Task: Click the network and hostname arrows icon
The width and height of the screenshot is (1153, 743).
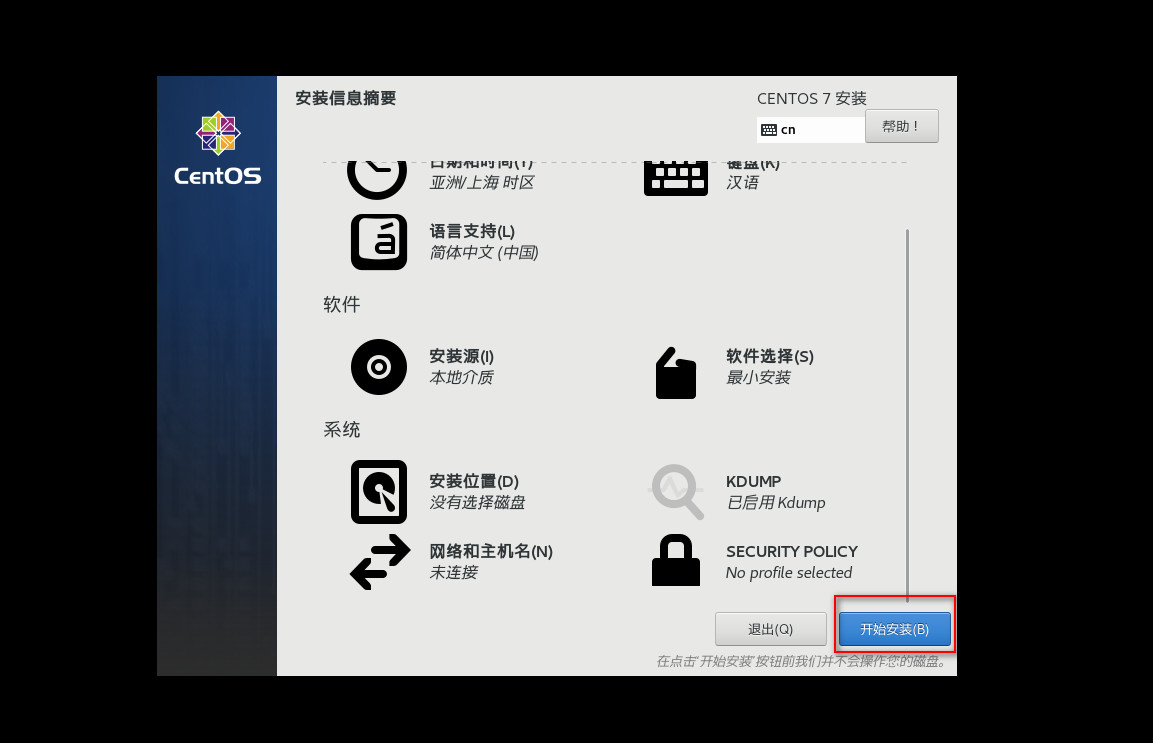Action: tap(380, 562)
